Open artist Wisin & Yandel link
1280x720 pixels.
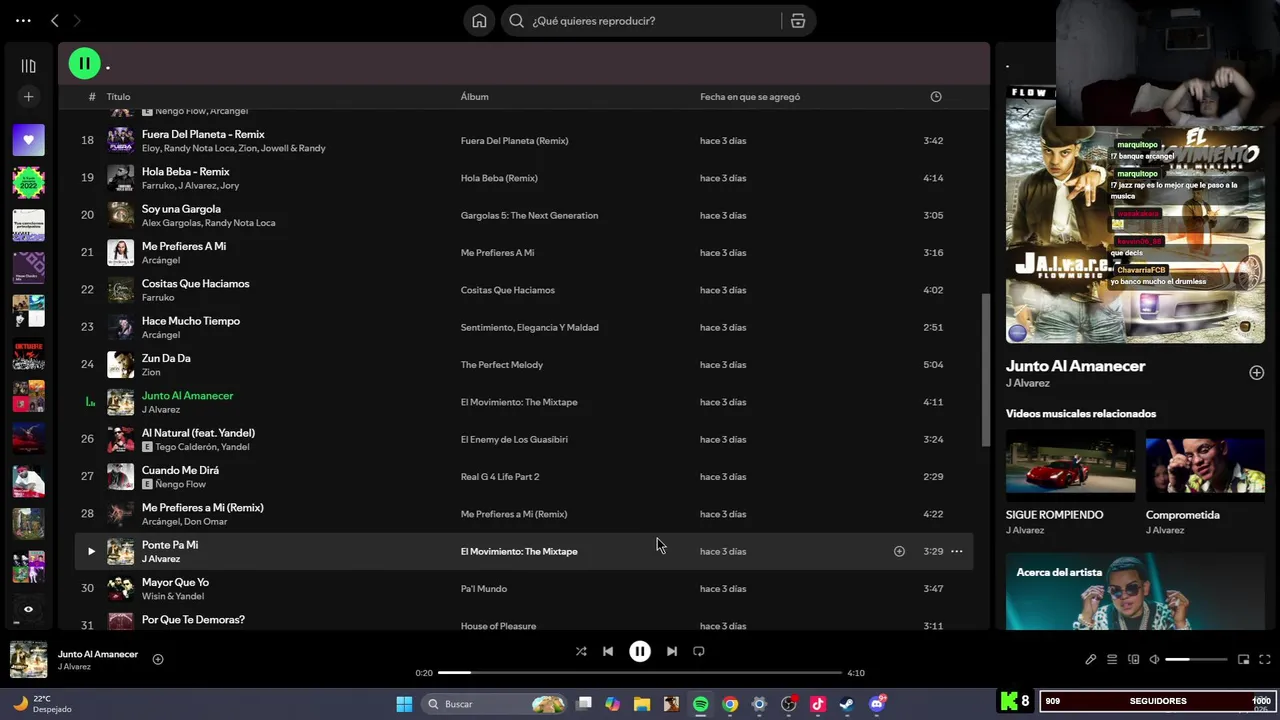click(x=173, y=597)
